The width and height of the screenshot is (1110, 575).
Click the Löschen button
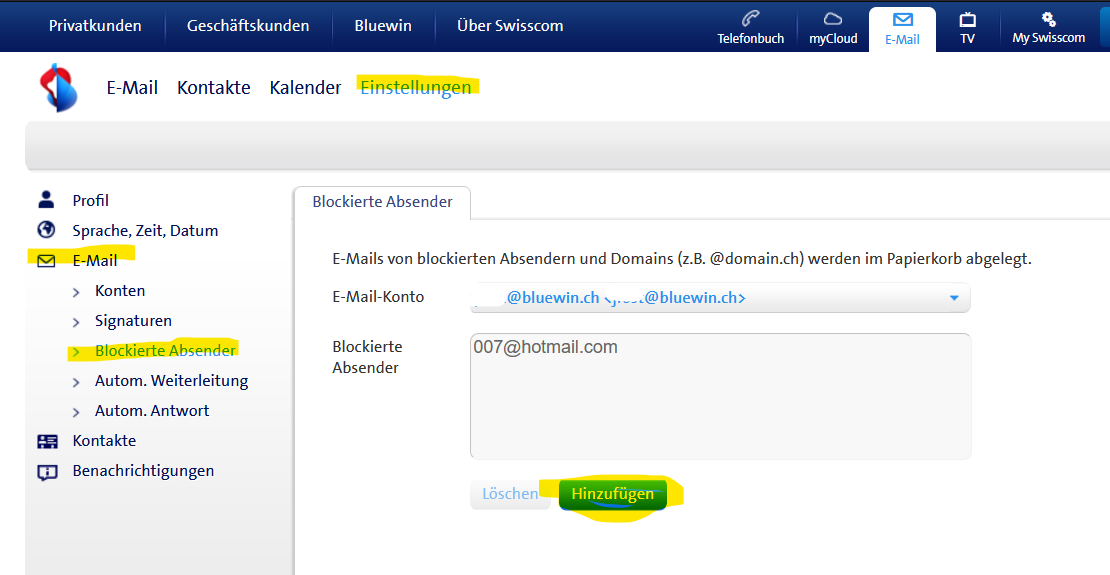tap(510, 494)
